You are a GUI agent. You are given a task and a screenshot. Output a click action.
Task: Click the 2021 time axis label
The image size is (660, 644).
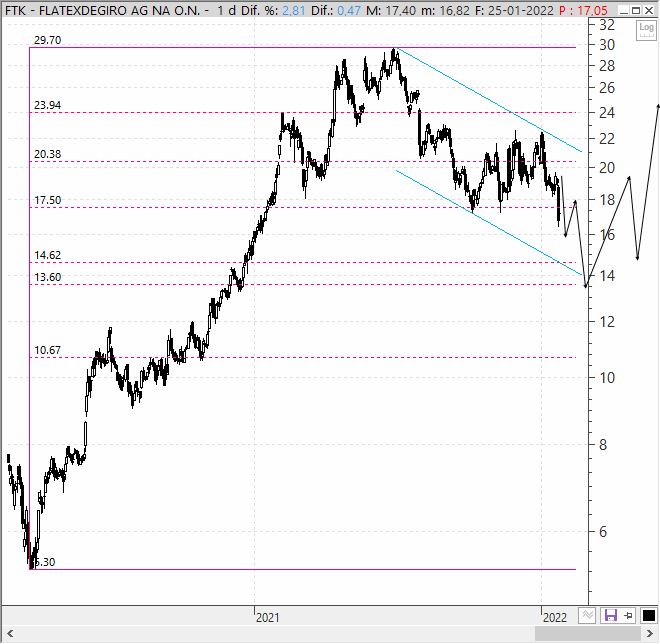pos(268,618)
